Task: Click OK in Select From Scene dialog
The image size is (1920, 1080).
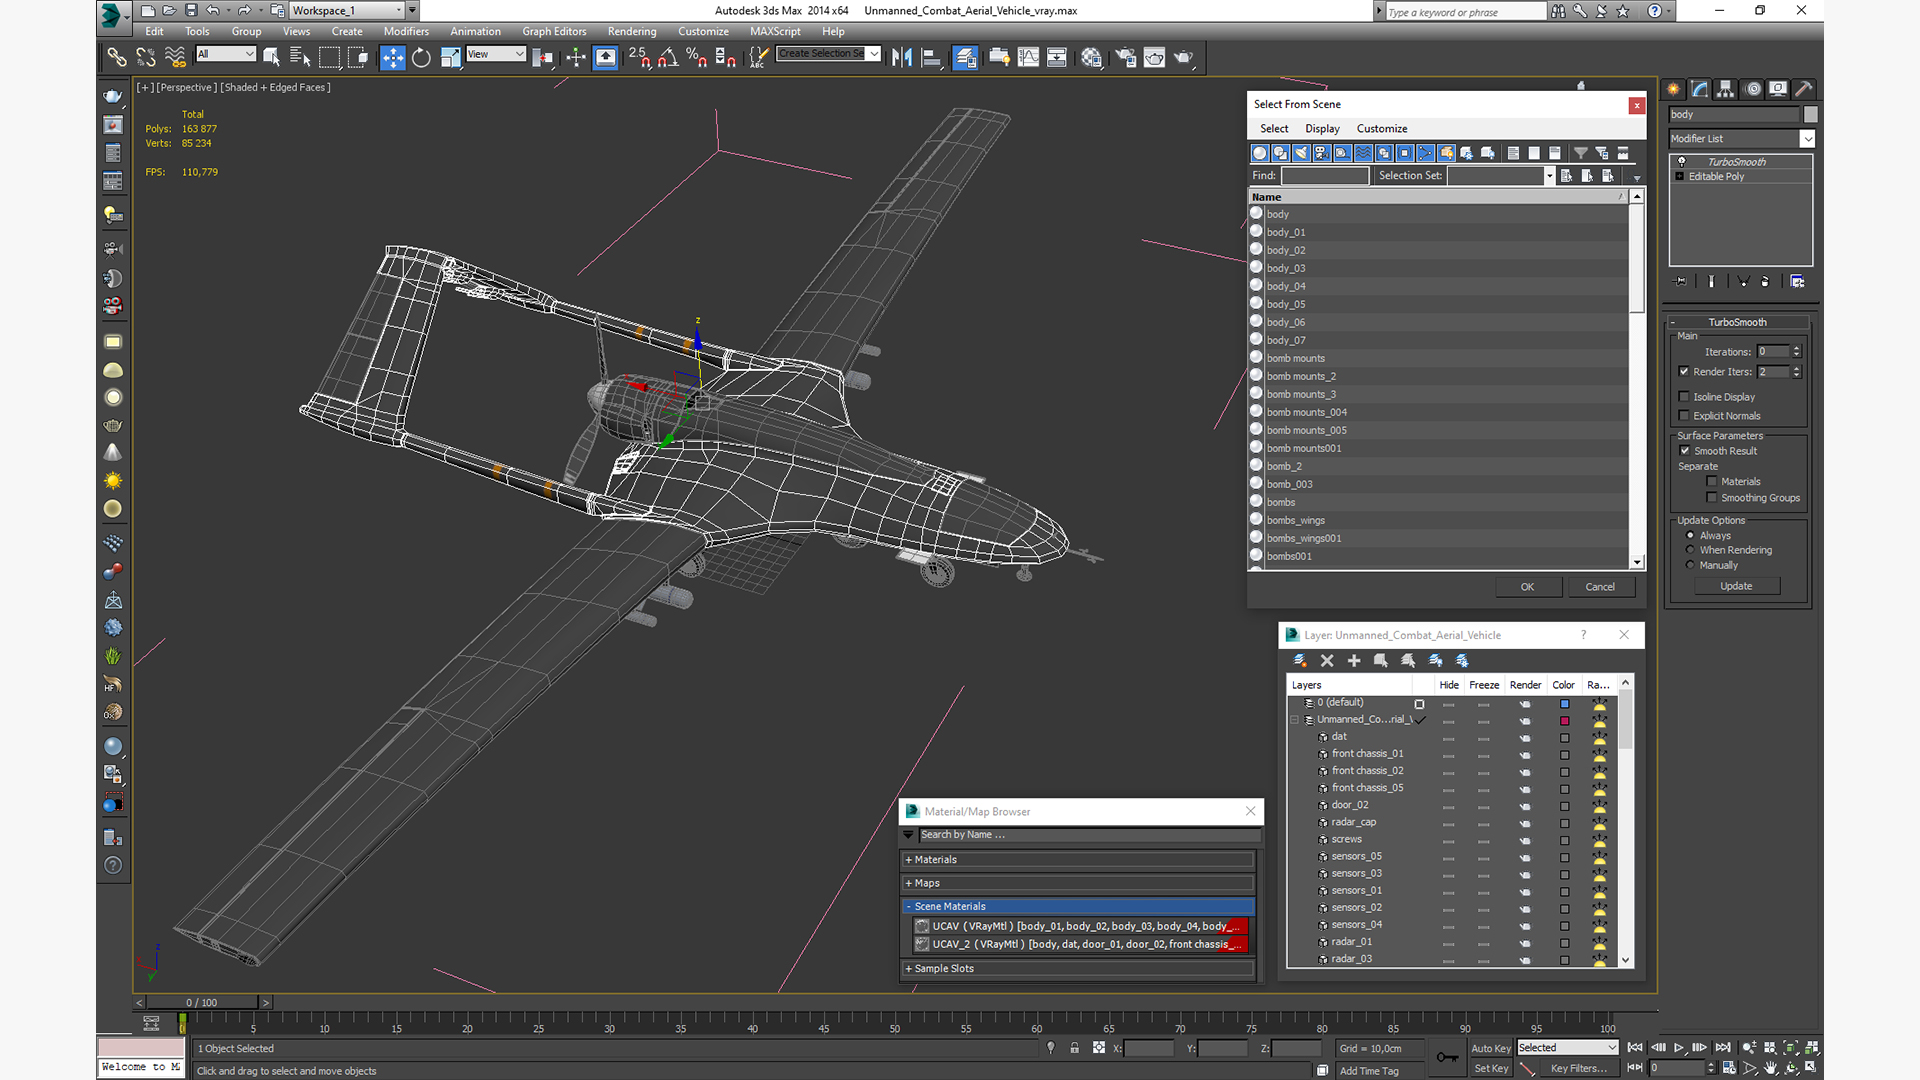Action: [1527, 587]
